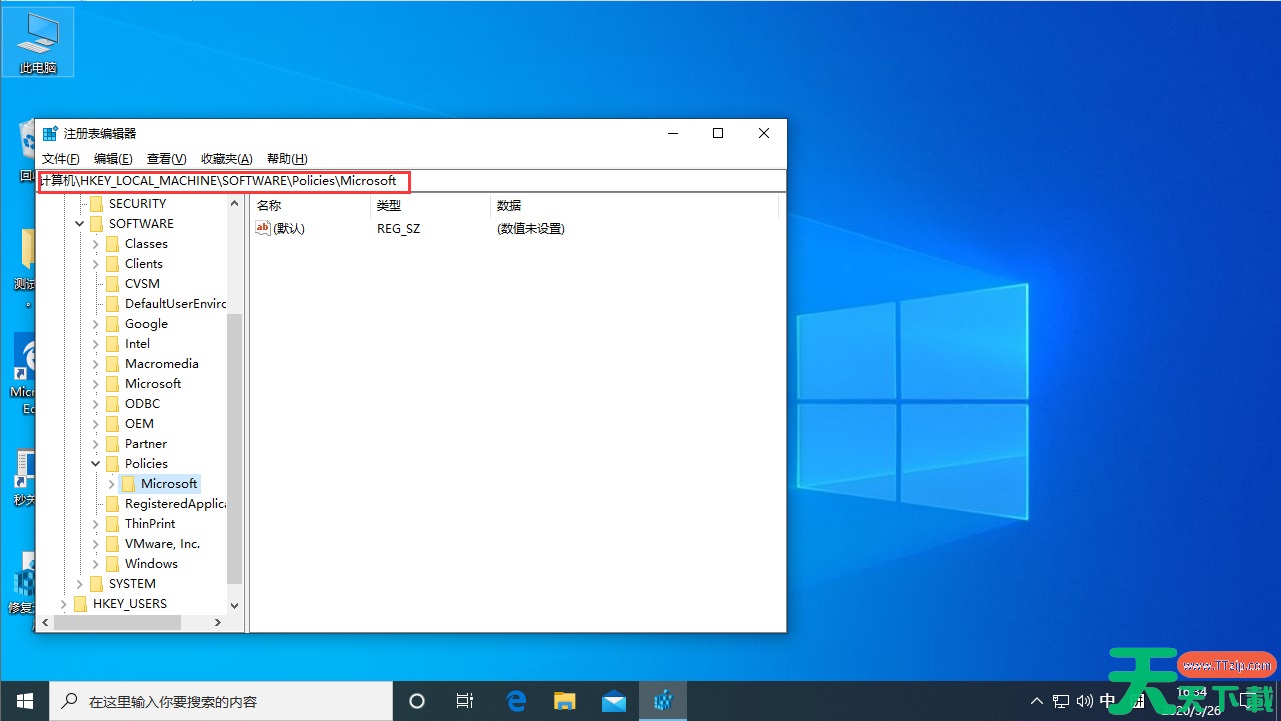Open File Explorer from the taskbar

(565, 701)
